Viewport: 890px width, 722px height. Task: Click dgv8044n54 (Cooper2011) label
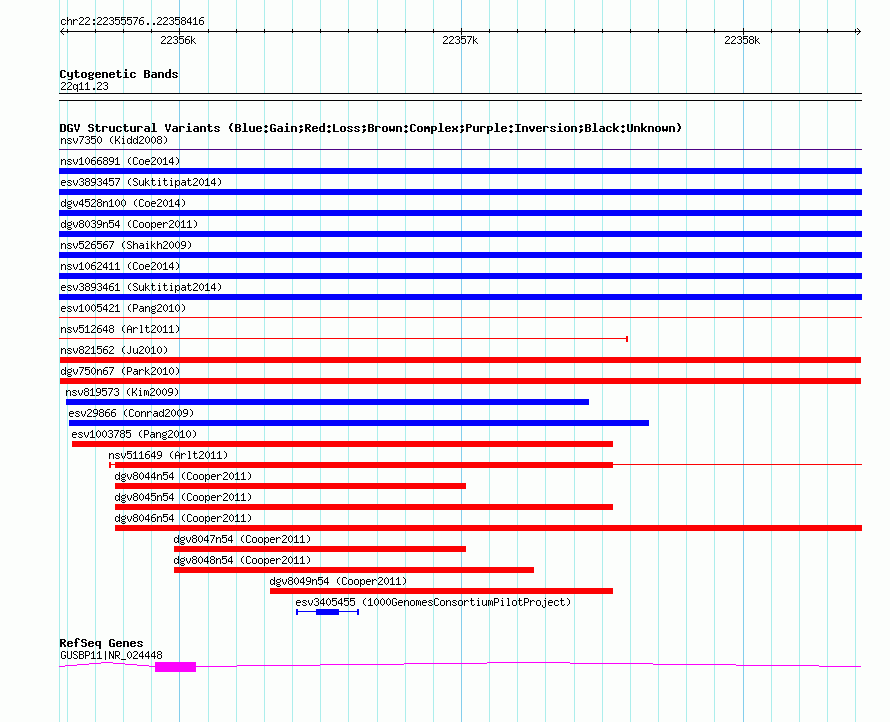[x=183, y=476]
